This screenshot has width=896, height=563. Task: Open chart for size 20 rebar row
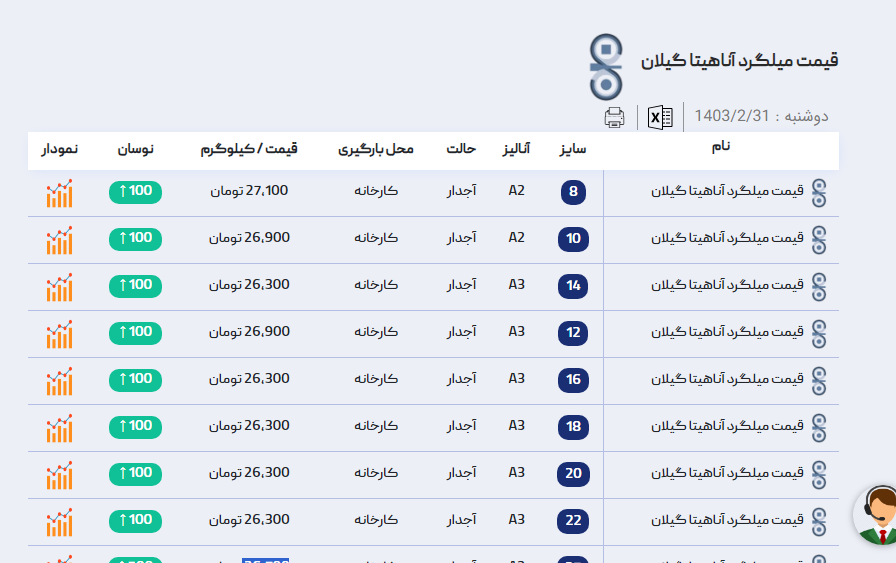click(59, 475)
